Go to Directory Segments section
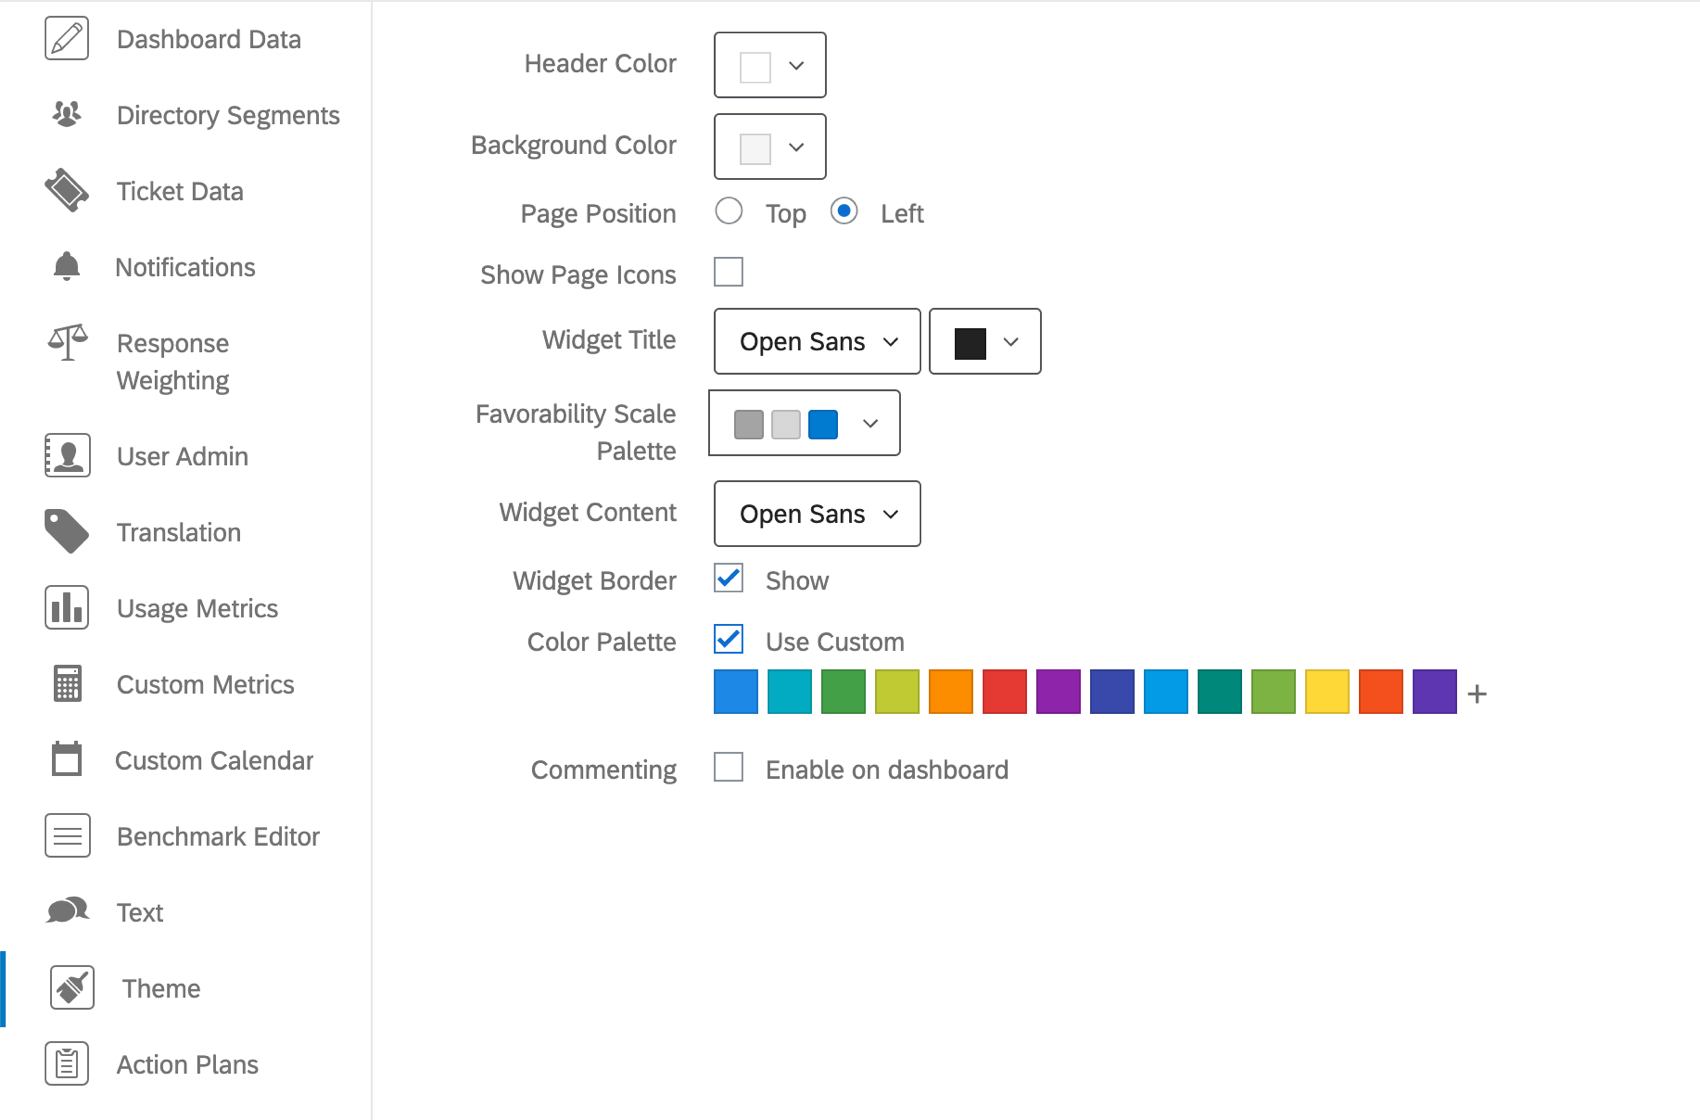This screenshot has width=1700, height=1120. pos(228,115)
